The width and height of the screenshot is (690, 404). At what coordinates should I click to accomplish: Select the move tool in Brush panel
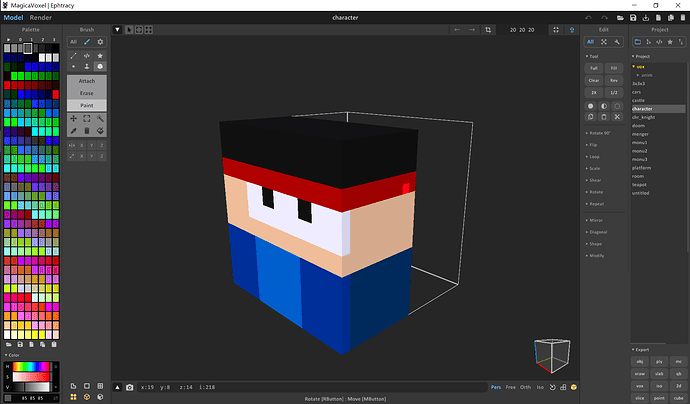[x=73, y=118]
